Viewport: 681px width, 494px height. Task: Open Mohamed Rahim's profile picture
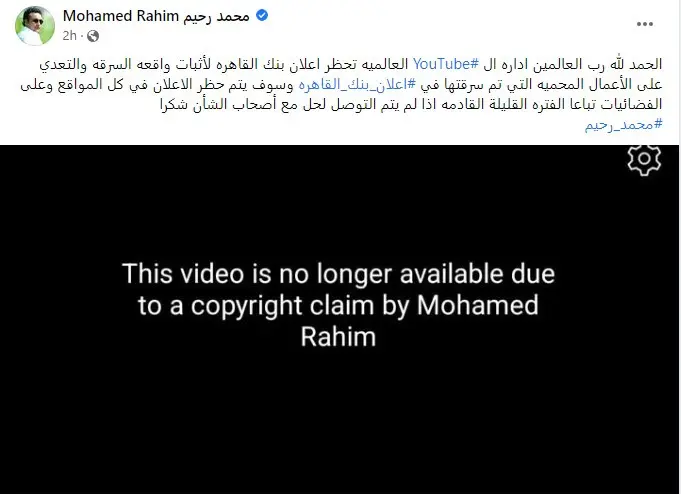[x=35, y=26]
